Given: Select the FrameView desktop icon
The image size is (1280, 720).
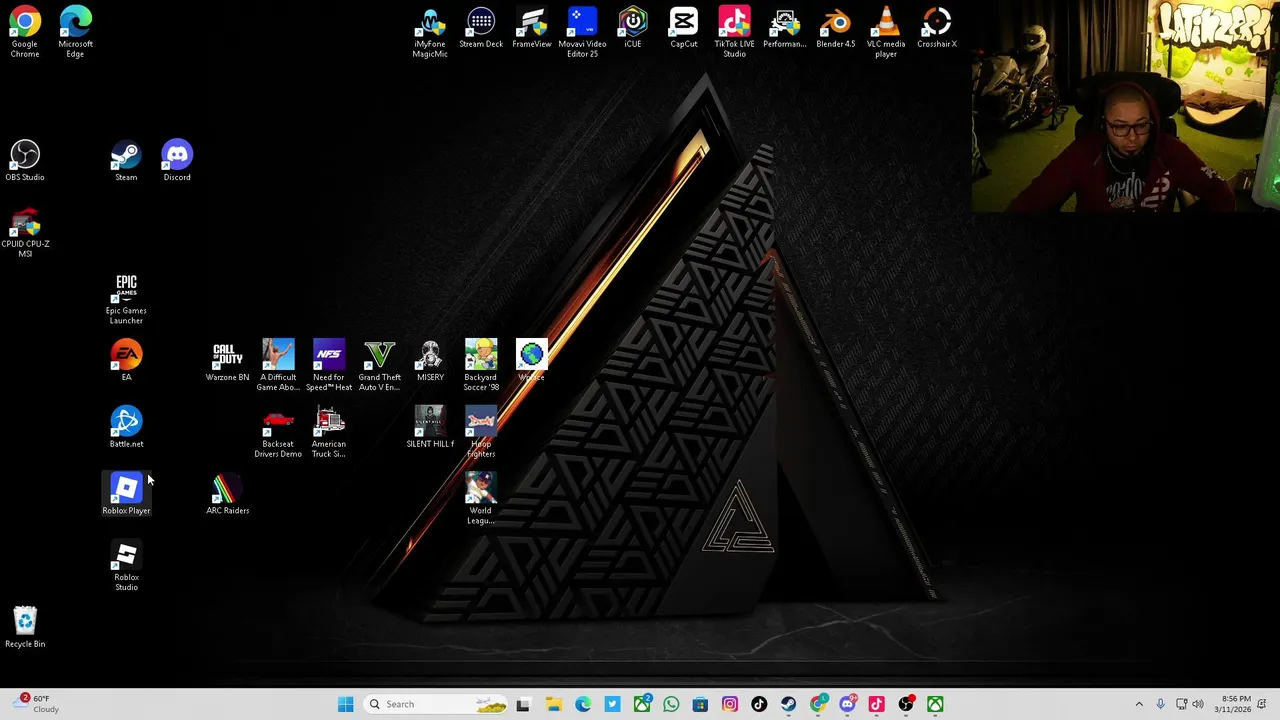Looking at the screenshot, I should pyautogui.click(x=532, y=27).
